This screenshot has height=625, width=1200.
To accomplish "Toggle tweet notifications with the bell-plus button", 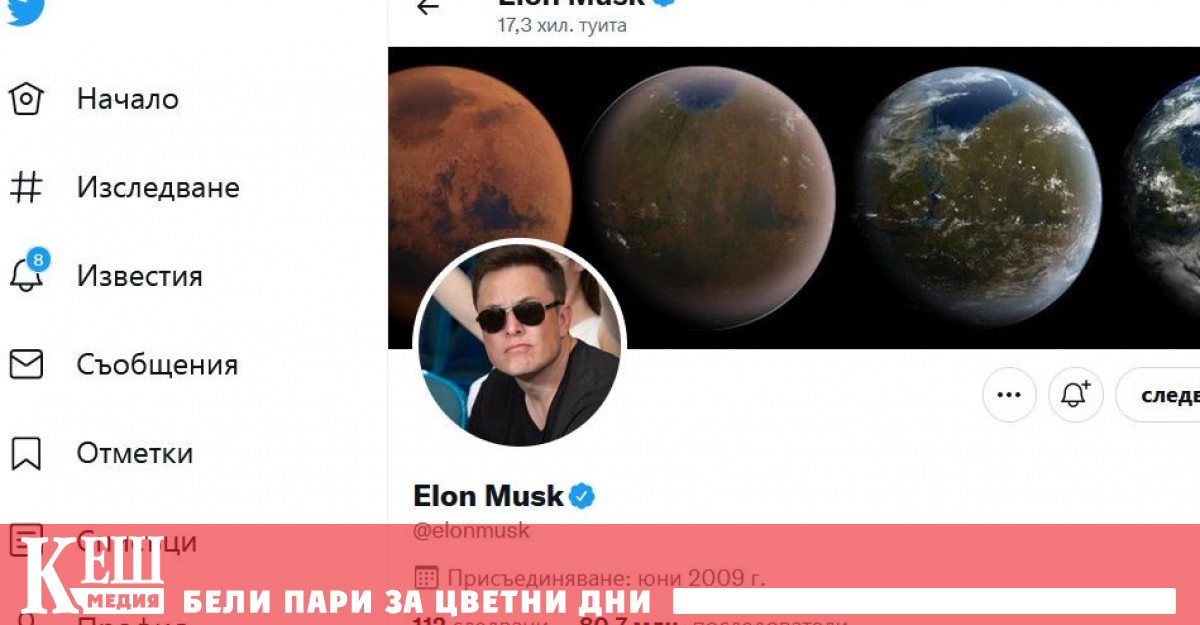I will pos(1075,395).
